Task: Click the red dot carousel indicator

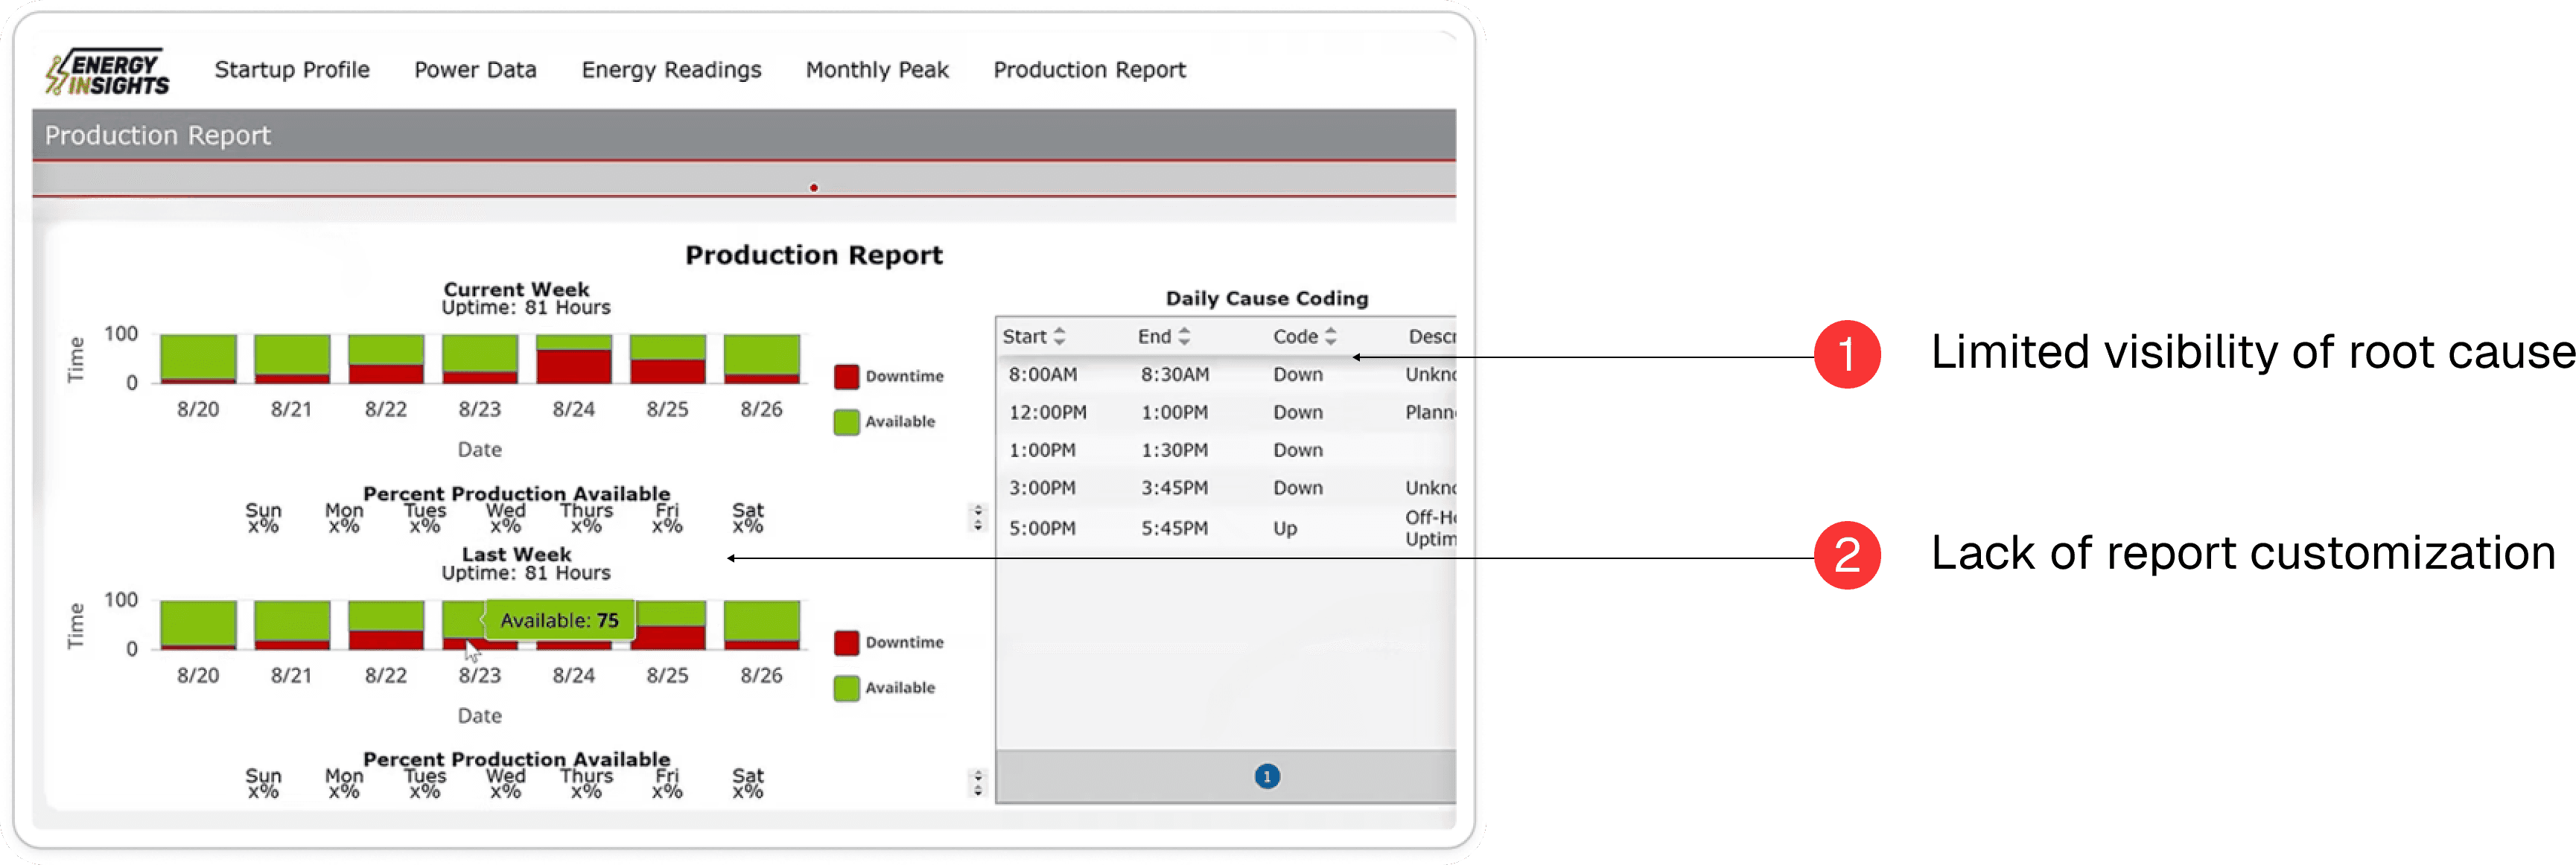Action: click(x=814, y=188)
